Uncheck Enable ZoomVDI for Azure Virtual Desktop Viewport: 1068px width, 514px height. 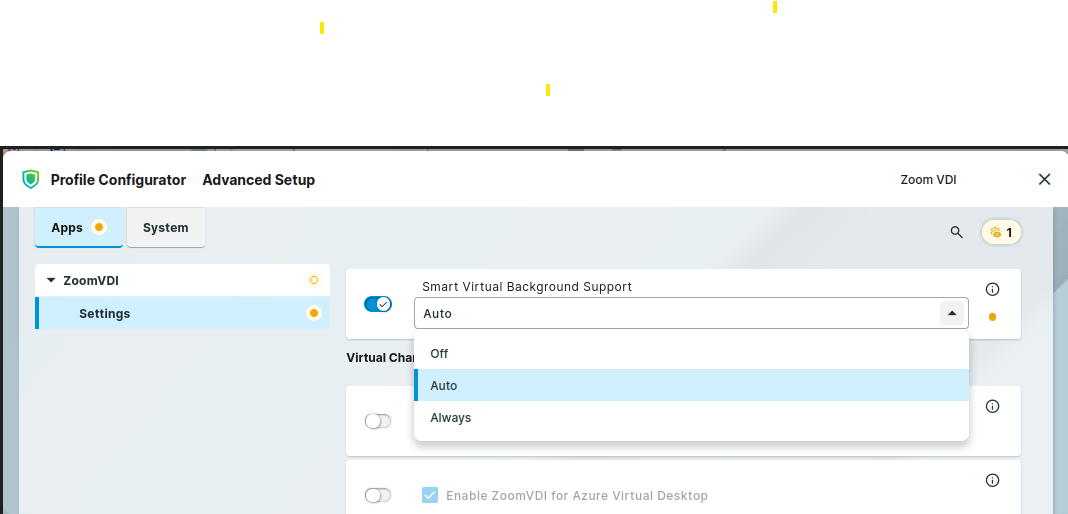click(430, 495)
